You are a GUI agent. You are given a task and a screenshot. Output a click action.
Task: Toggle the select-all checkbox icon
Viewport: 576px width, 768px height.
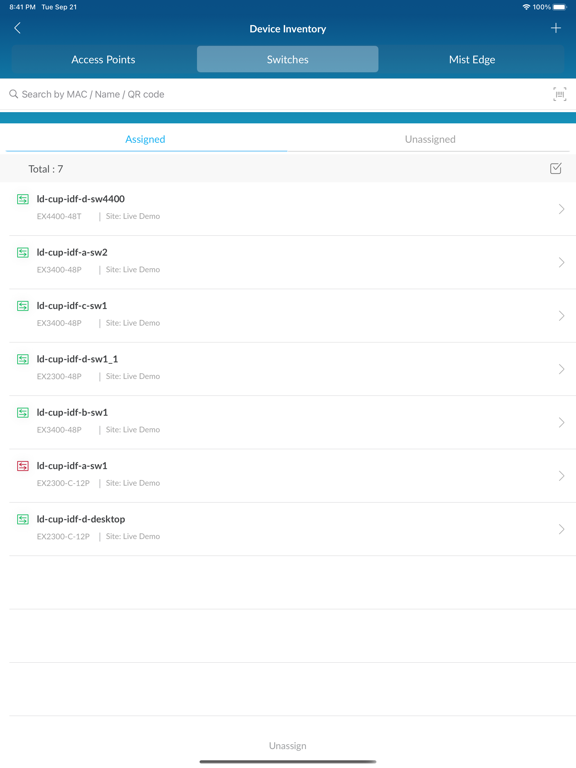(555, 168)
